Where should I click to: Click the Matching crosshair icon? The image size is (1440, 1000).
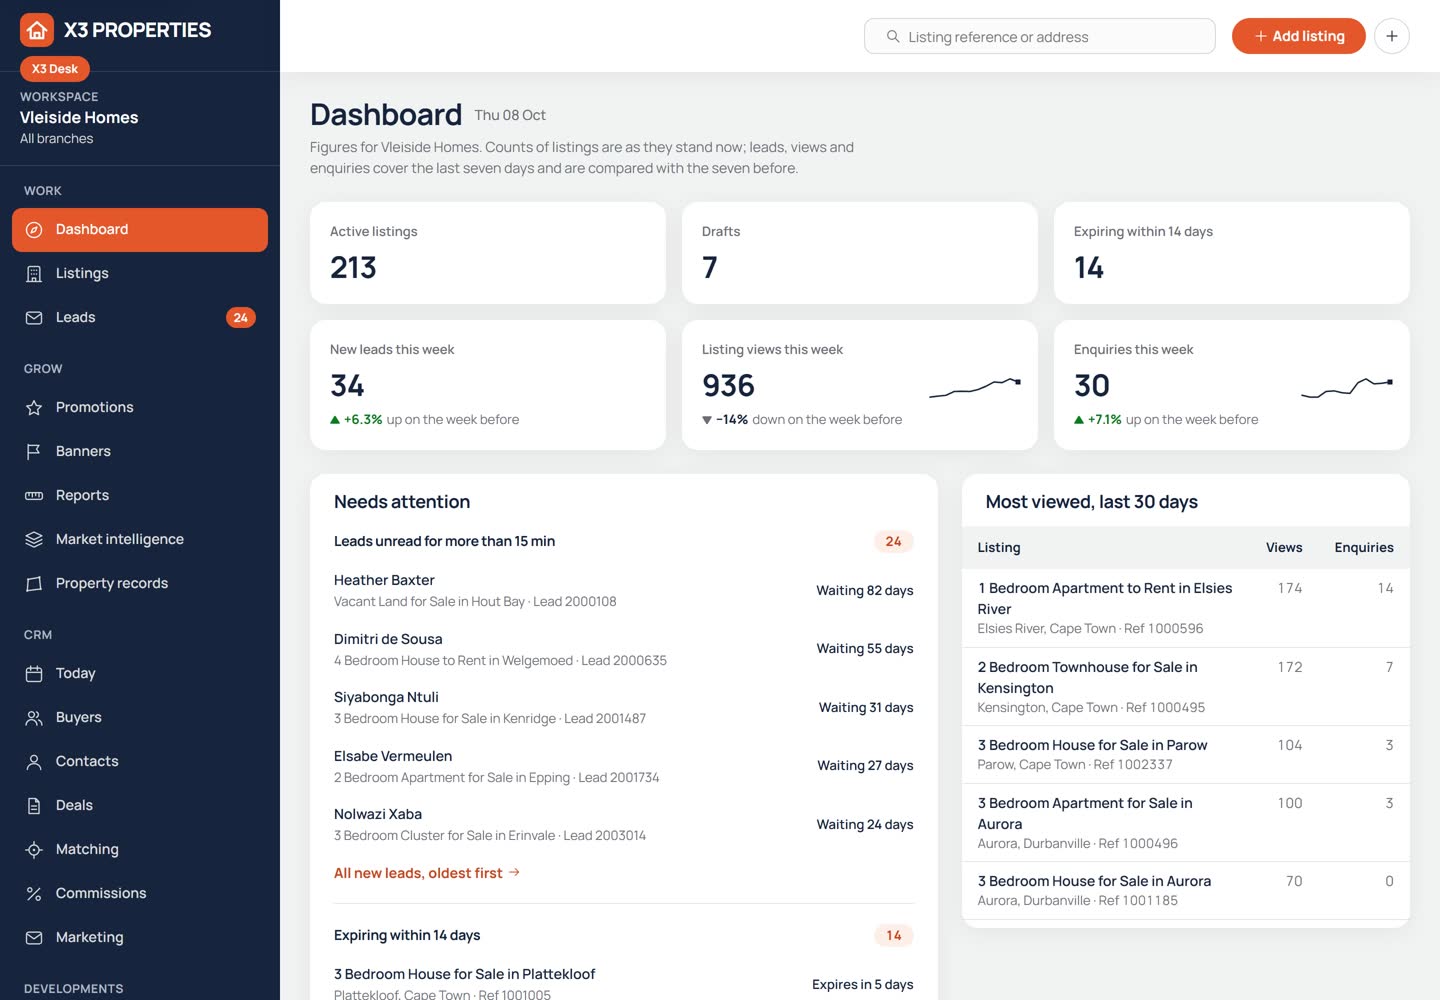point(34,850)
